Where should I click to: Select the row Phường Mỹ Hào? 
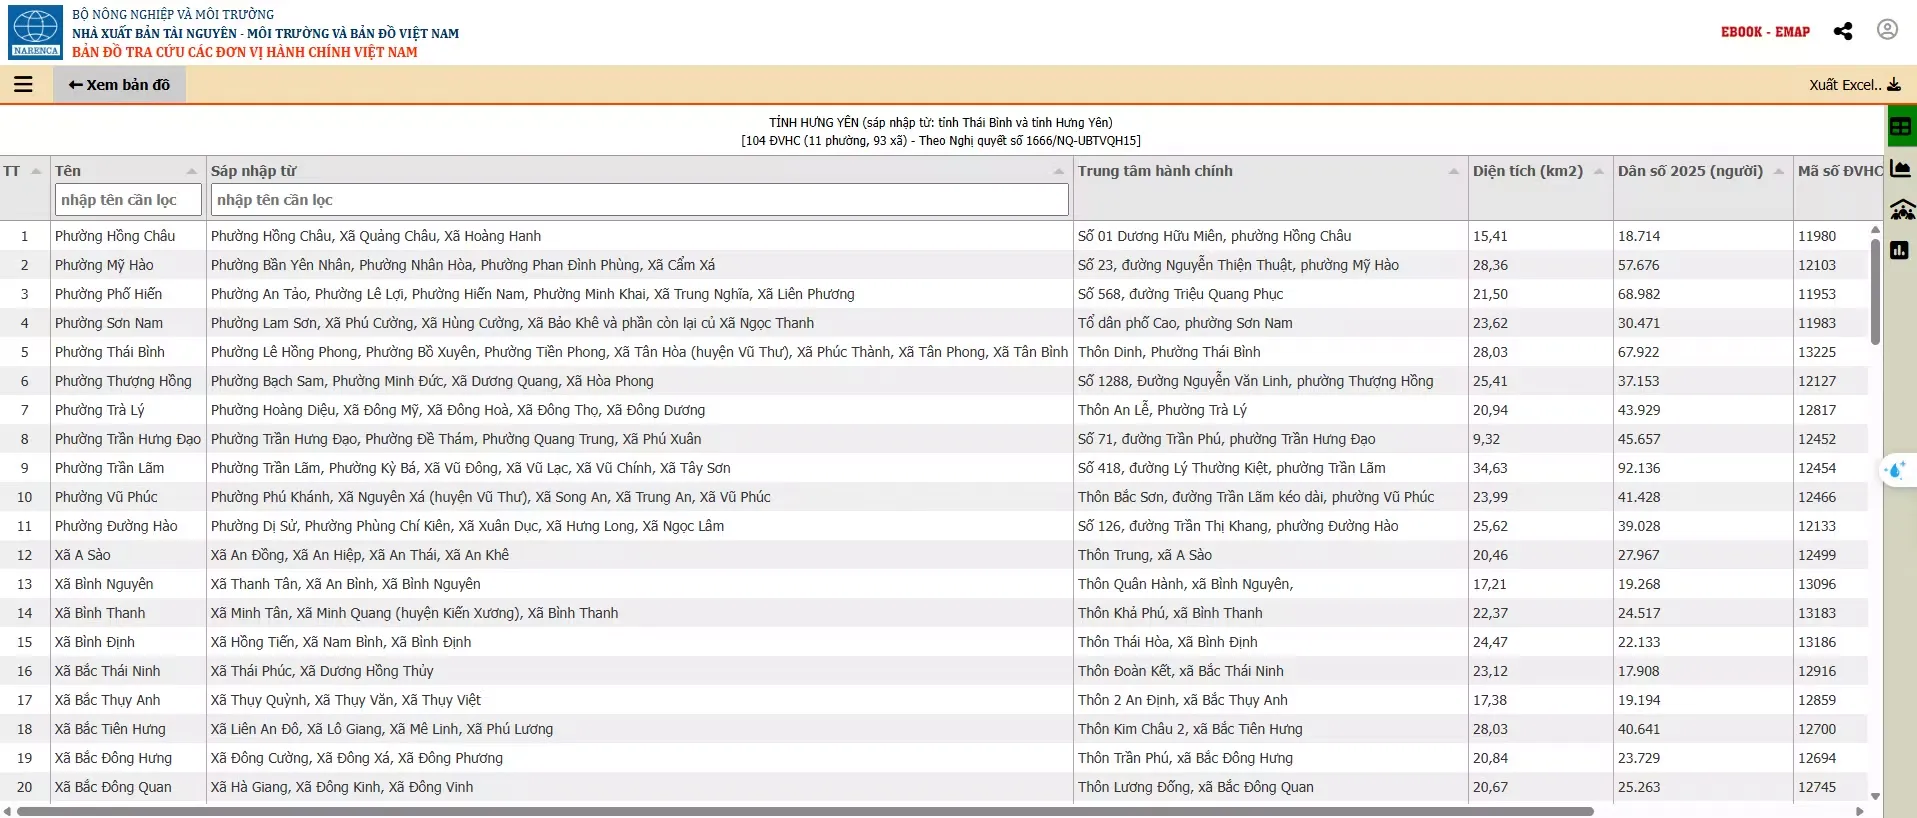point(935,265)
